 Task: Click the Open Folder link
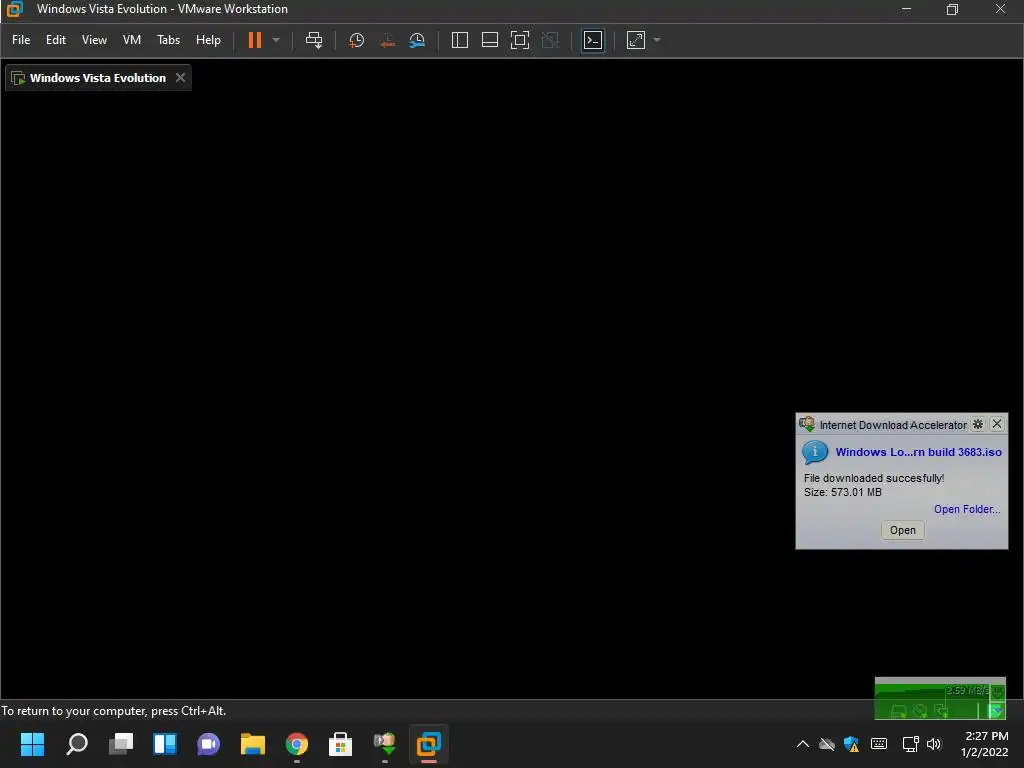[967, 509]
